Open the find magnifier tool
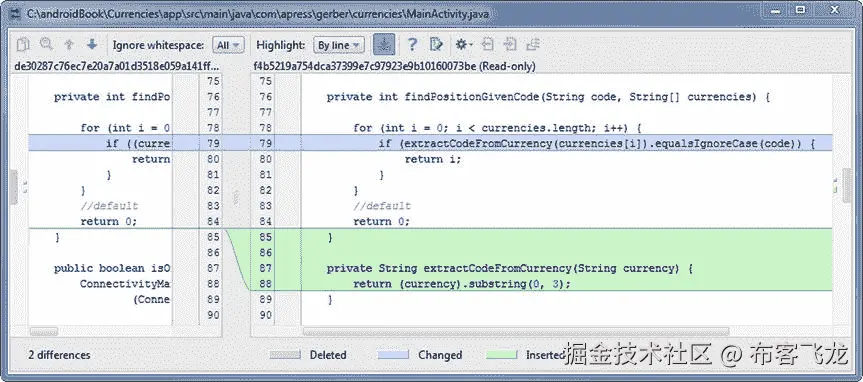This screenshot has width=863, height=382. click(46, 45)
